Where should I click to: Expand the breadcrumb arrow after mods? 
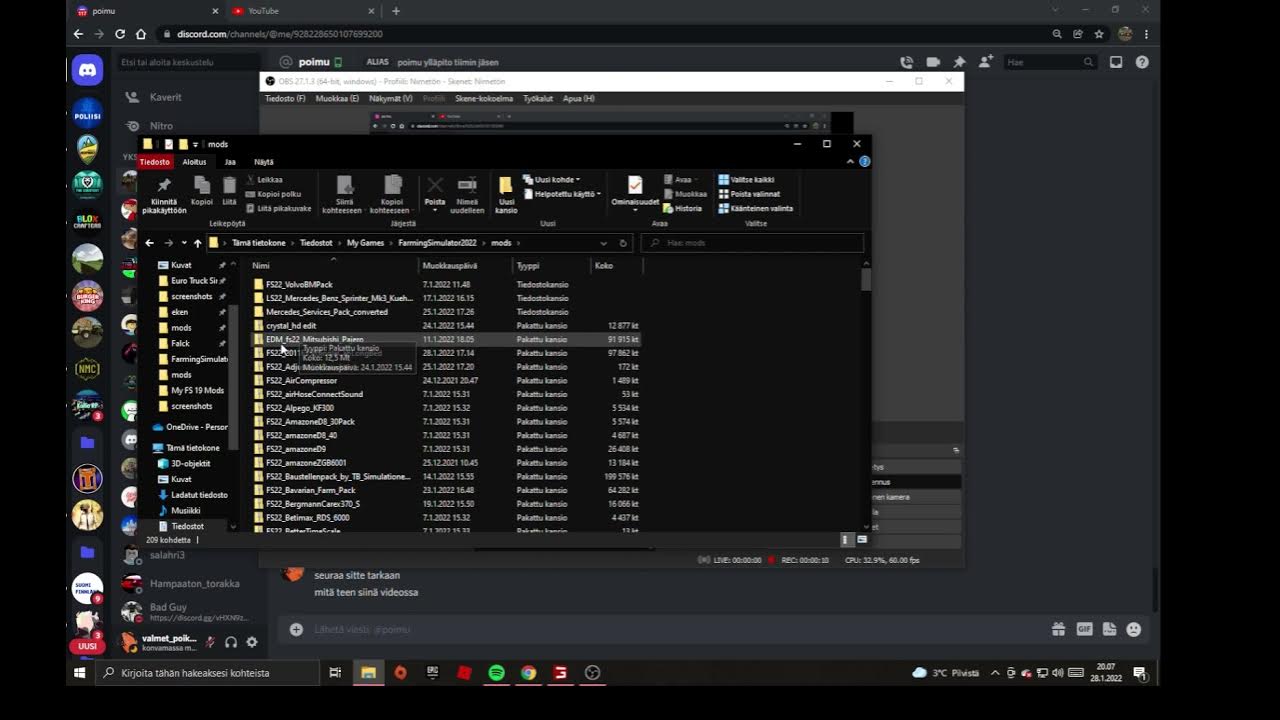click(518, 243)
